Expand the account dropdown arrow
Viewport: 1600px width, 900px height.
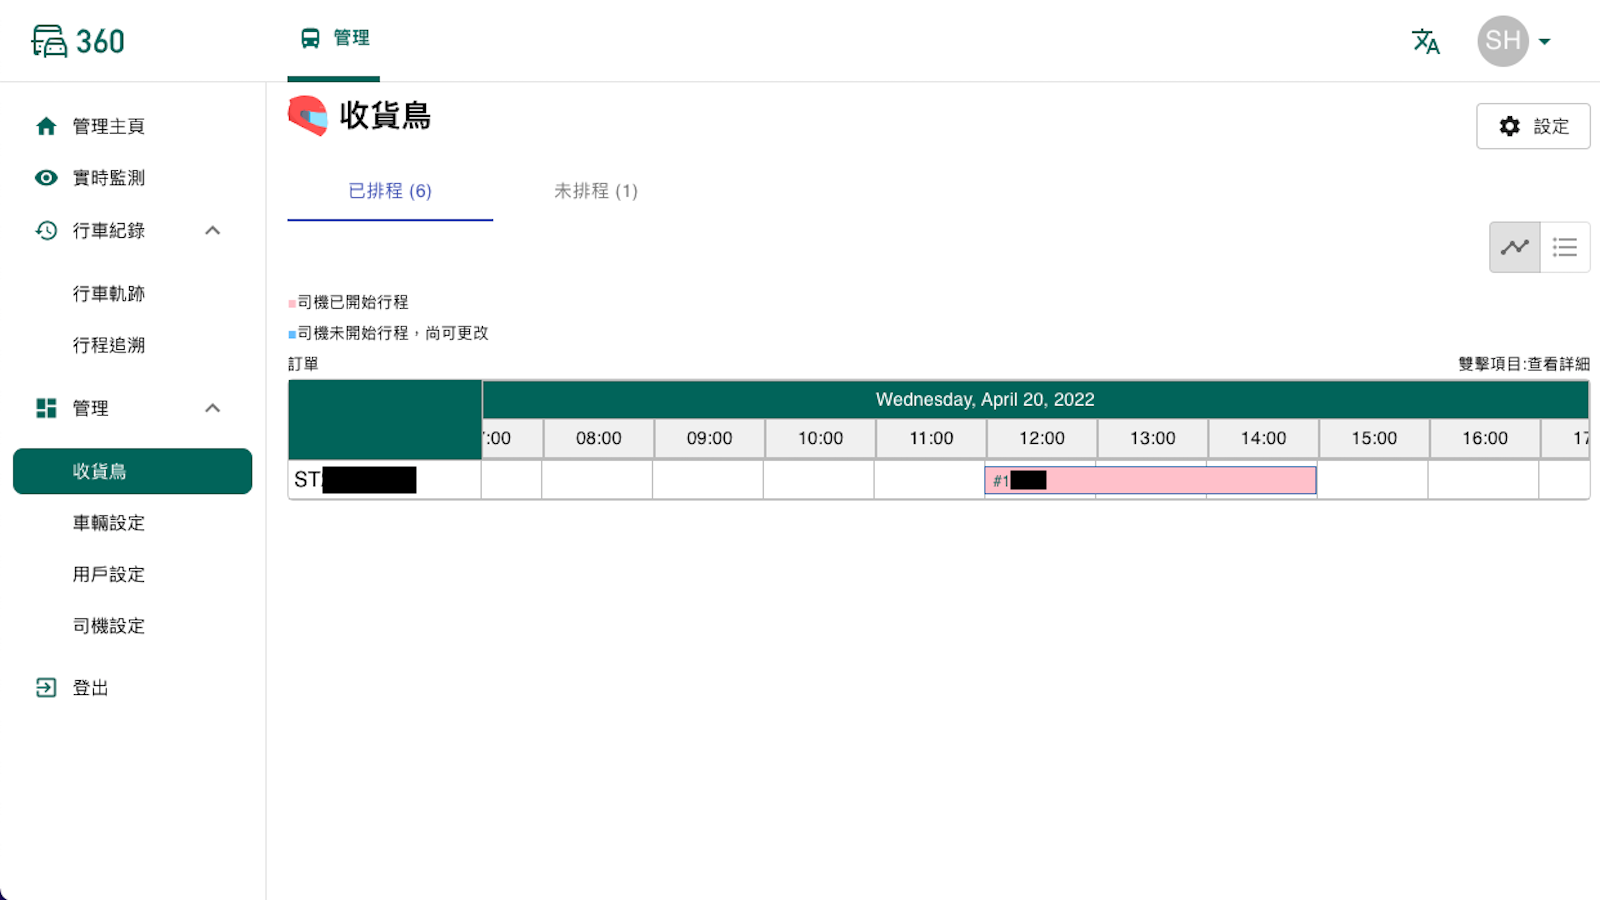1545,42
